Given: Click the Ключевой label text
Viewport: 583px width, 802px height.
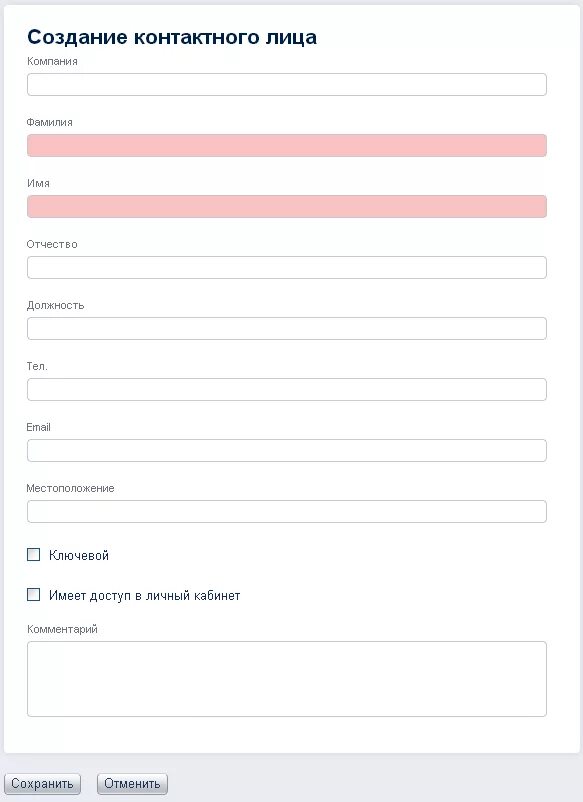Looking at the screenshot, I should click(x=79, y=555).
